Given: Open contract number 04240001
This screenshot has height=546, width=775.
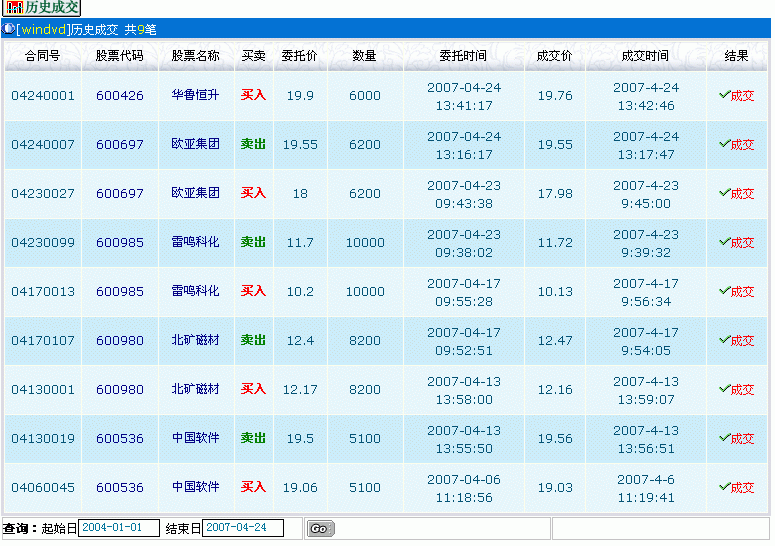Looking at the screenshot, I should [43, 96].
